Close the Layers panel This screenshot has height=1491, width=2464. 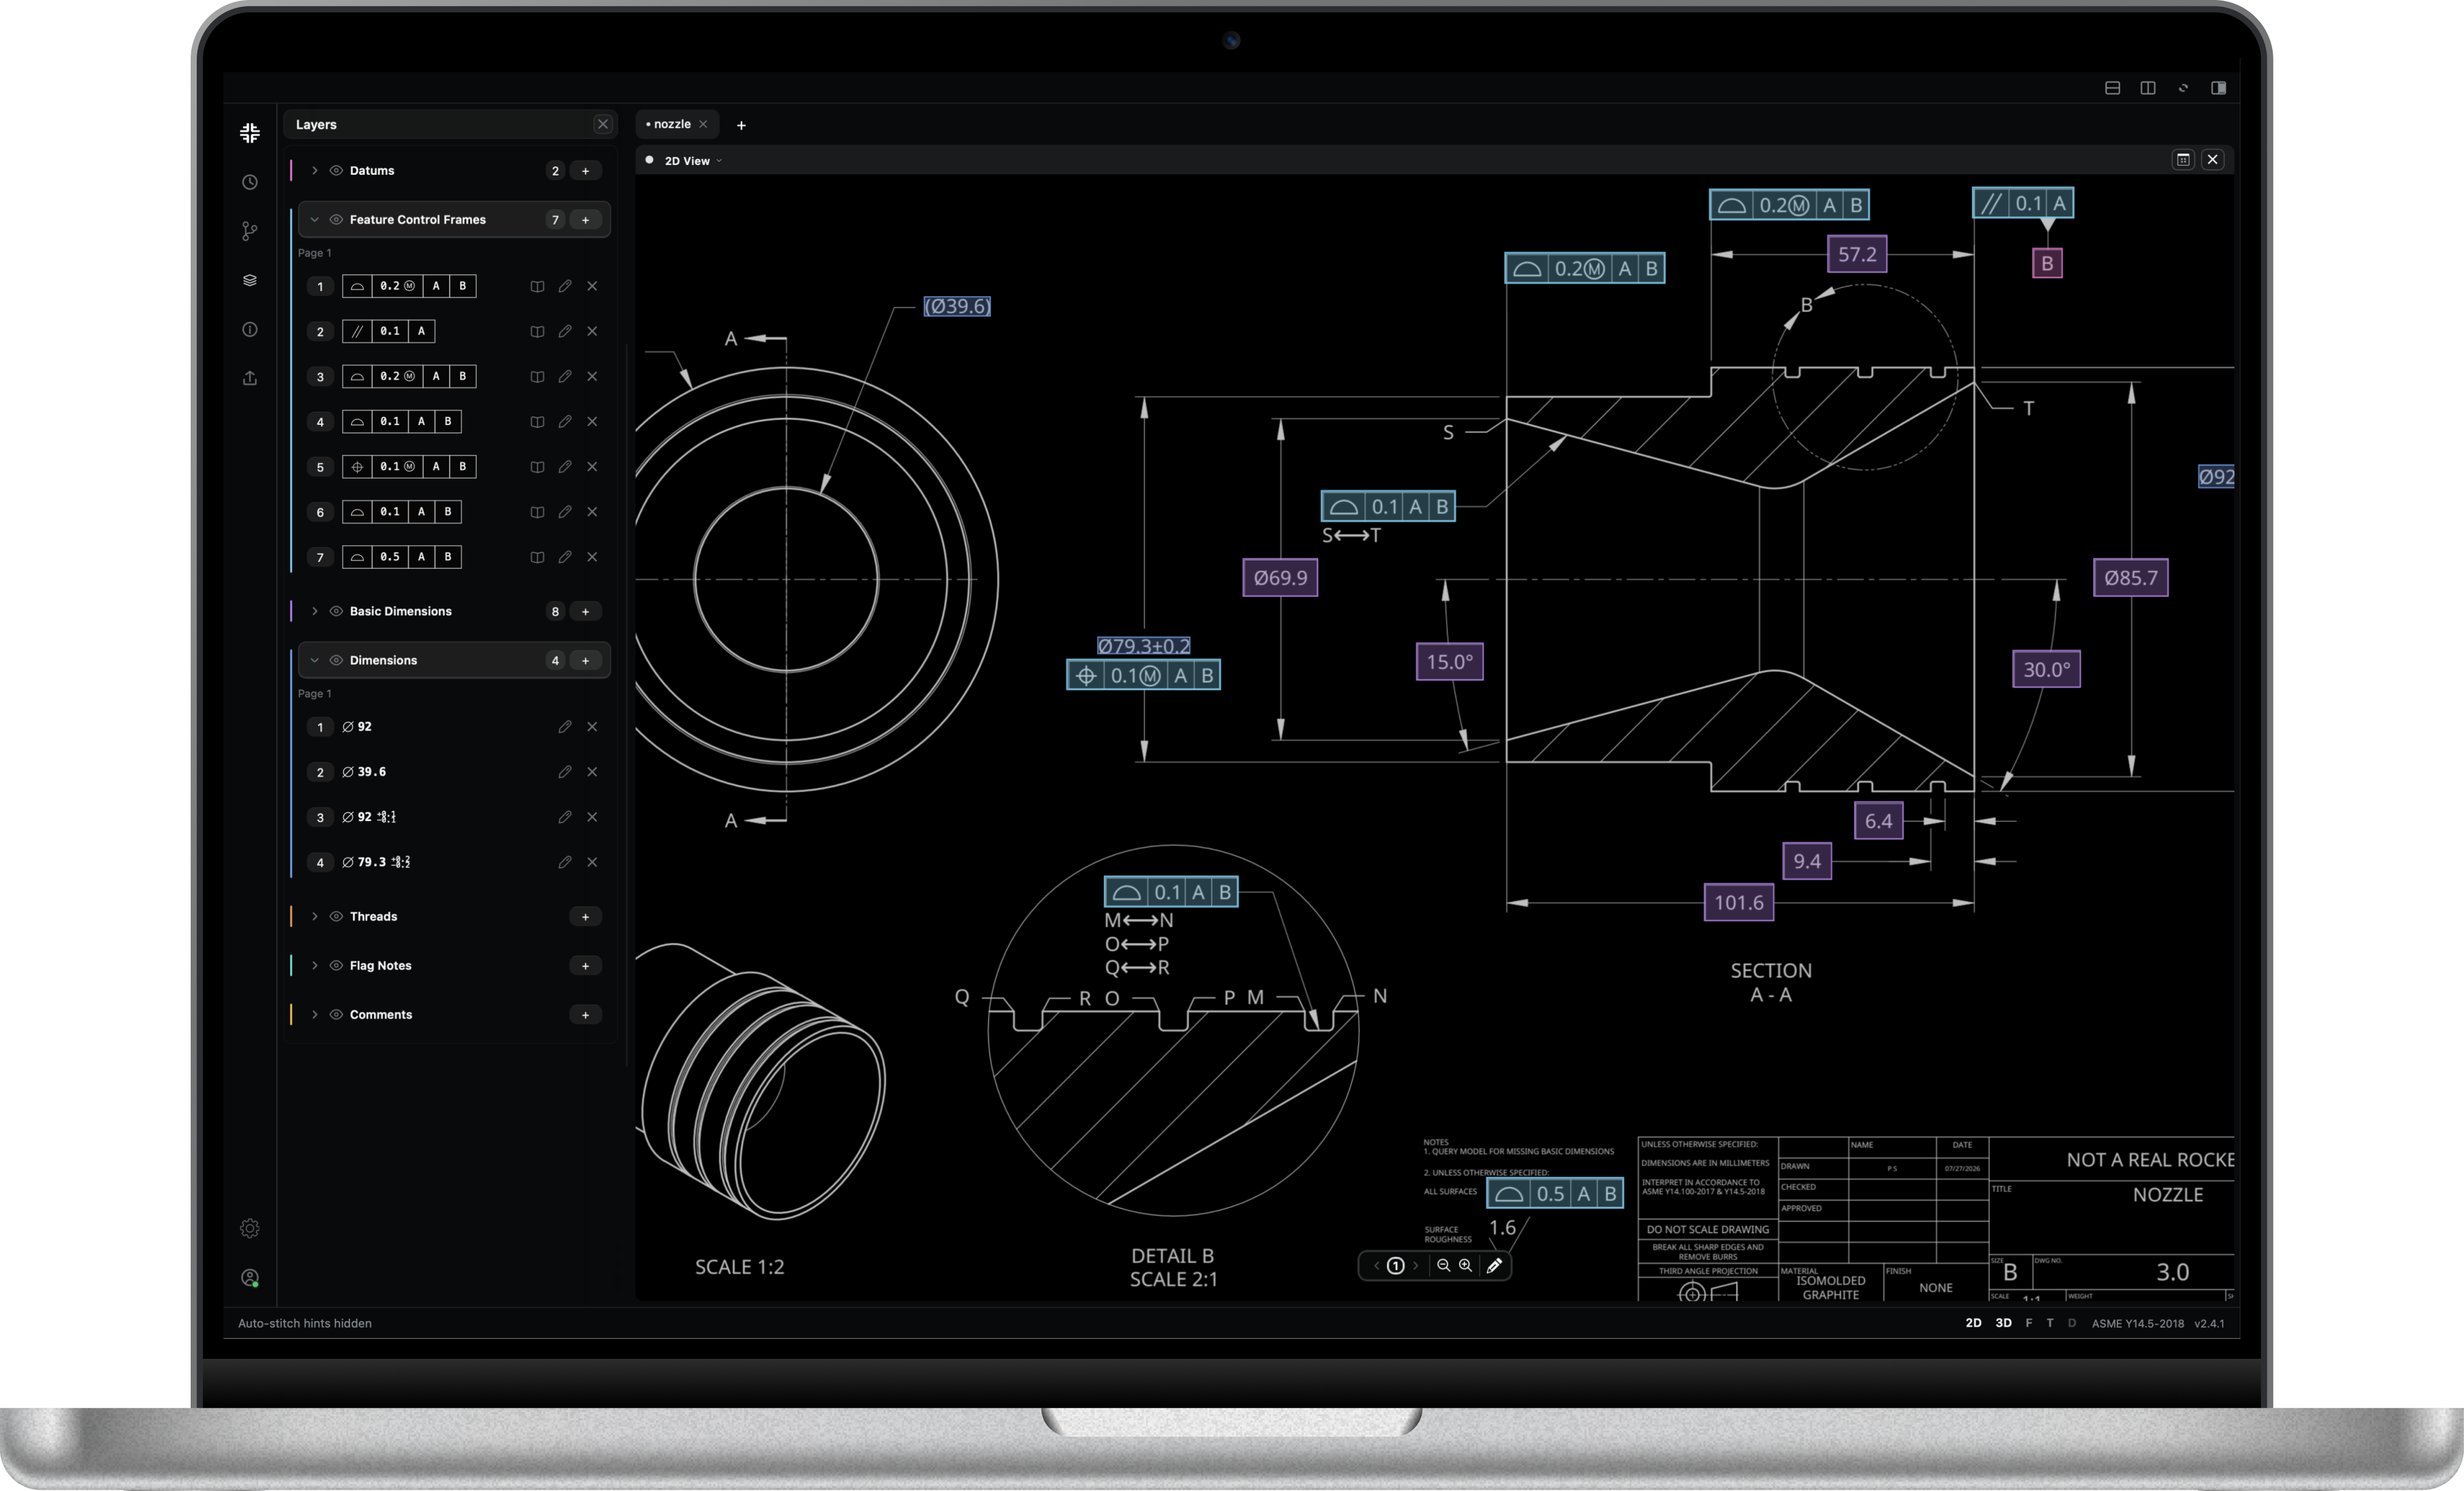click(x=602, y=124)
